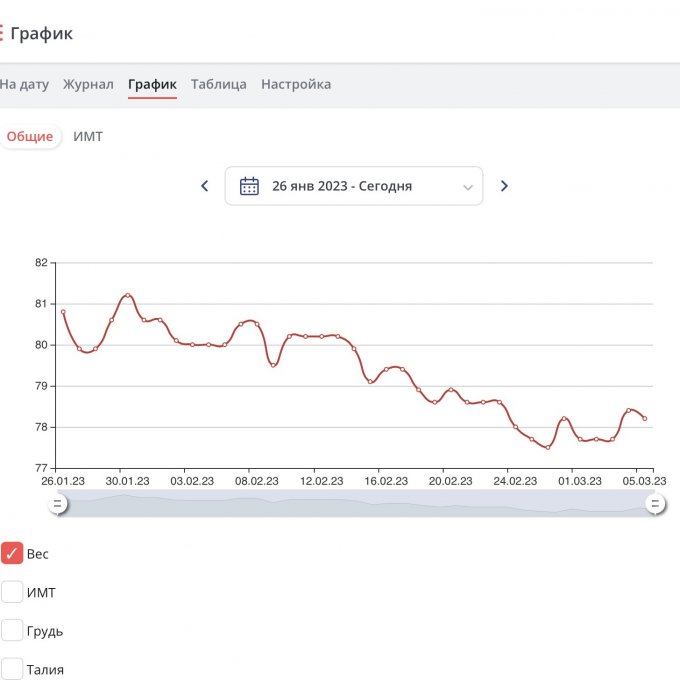The height and width of the screenshot is (680, 680).
Task: Open the 26 янв 2023 - Сегодня selector
Action: coord(342,186)
